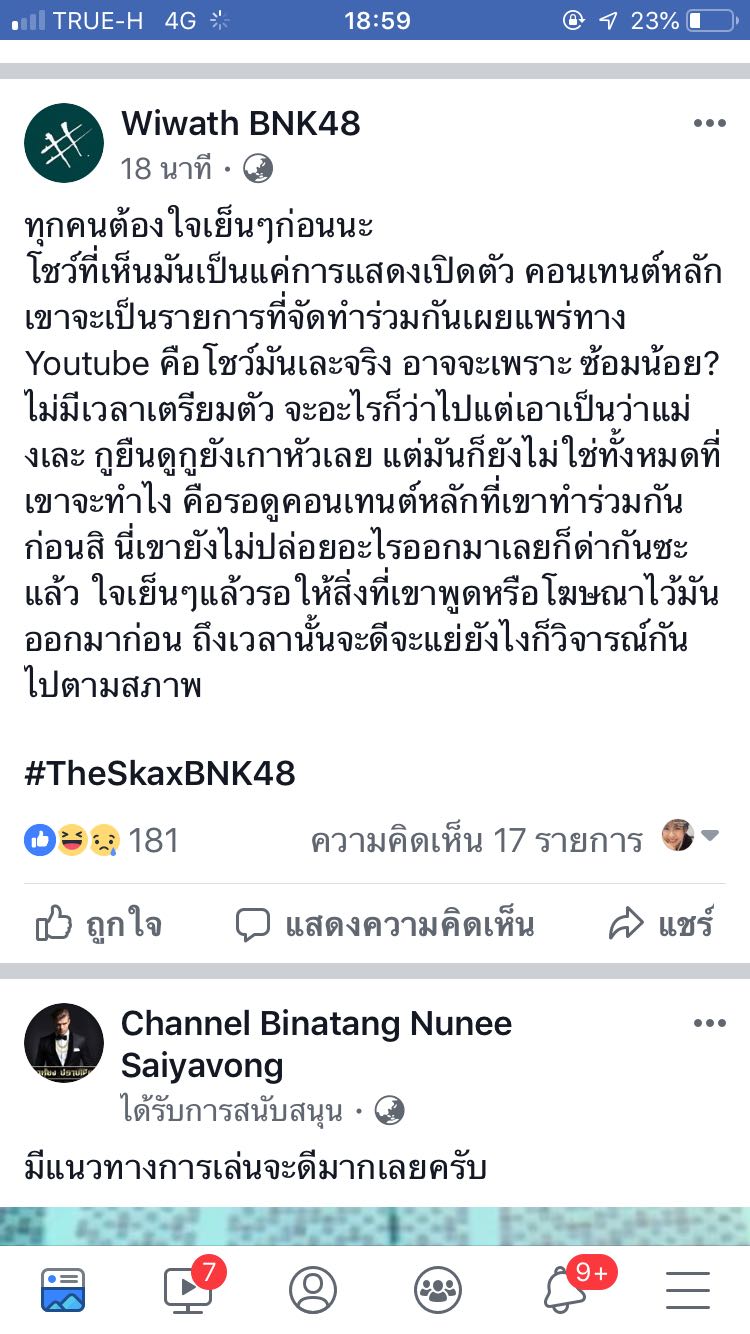
Task: Open ความคิดเห็น 17 รายการ comments
Action: 476,840
